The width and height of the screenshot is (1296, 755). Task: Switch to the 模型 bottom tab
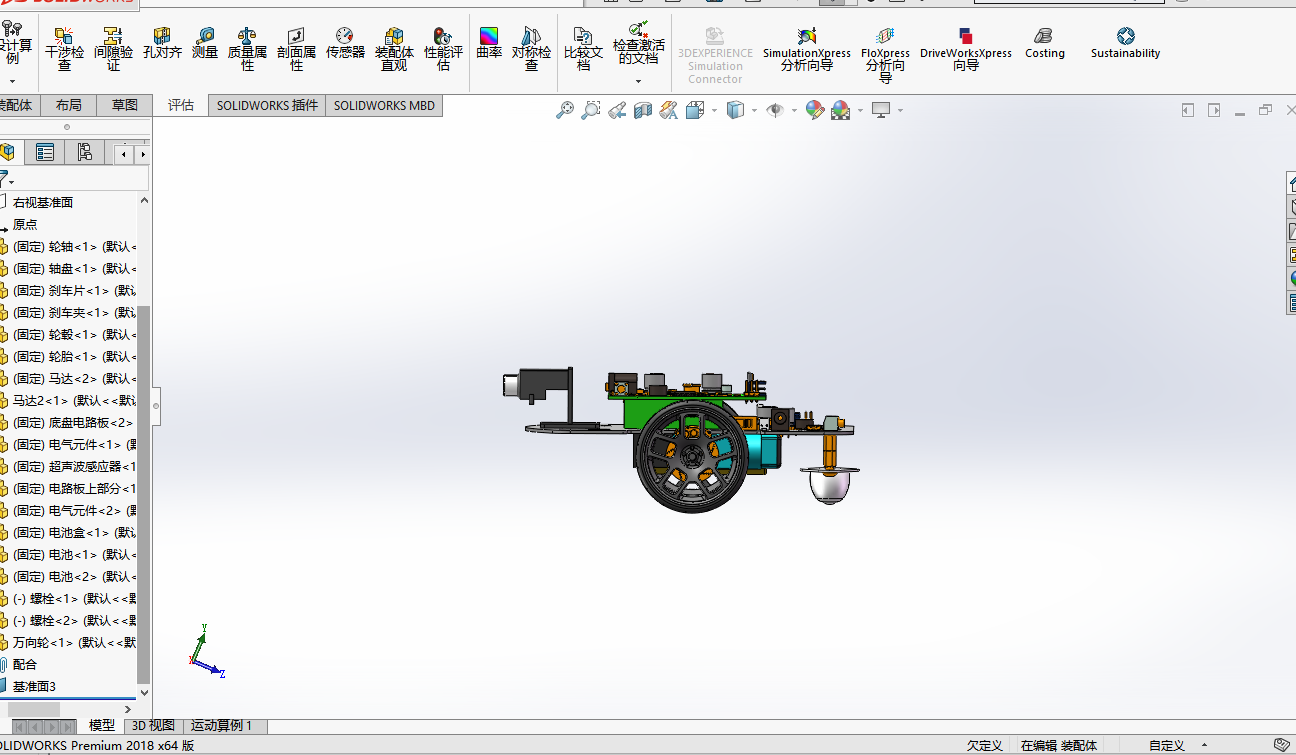tap(102, 726)
